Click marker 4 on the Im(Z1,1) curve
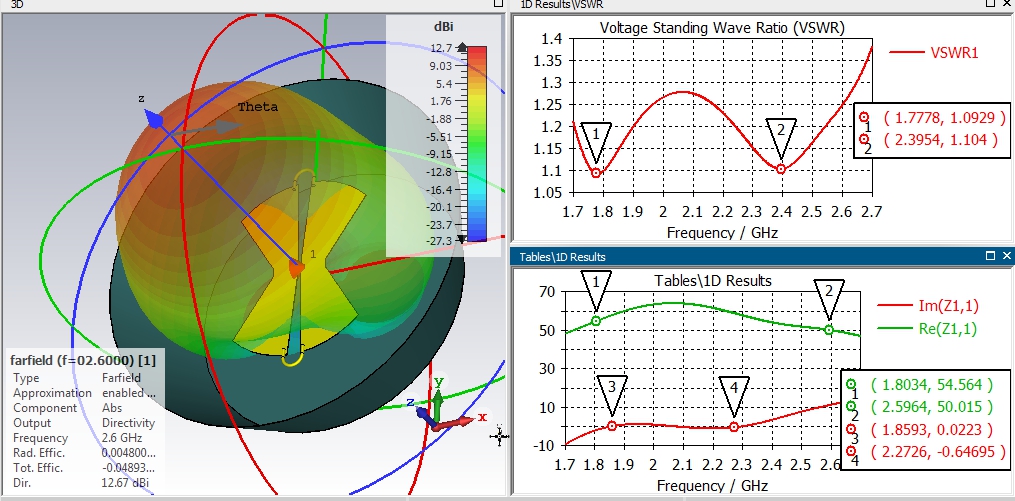The image size is (1015, 501). 734,427
